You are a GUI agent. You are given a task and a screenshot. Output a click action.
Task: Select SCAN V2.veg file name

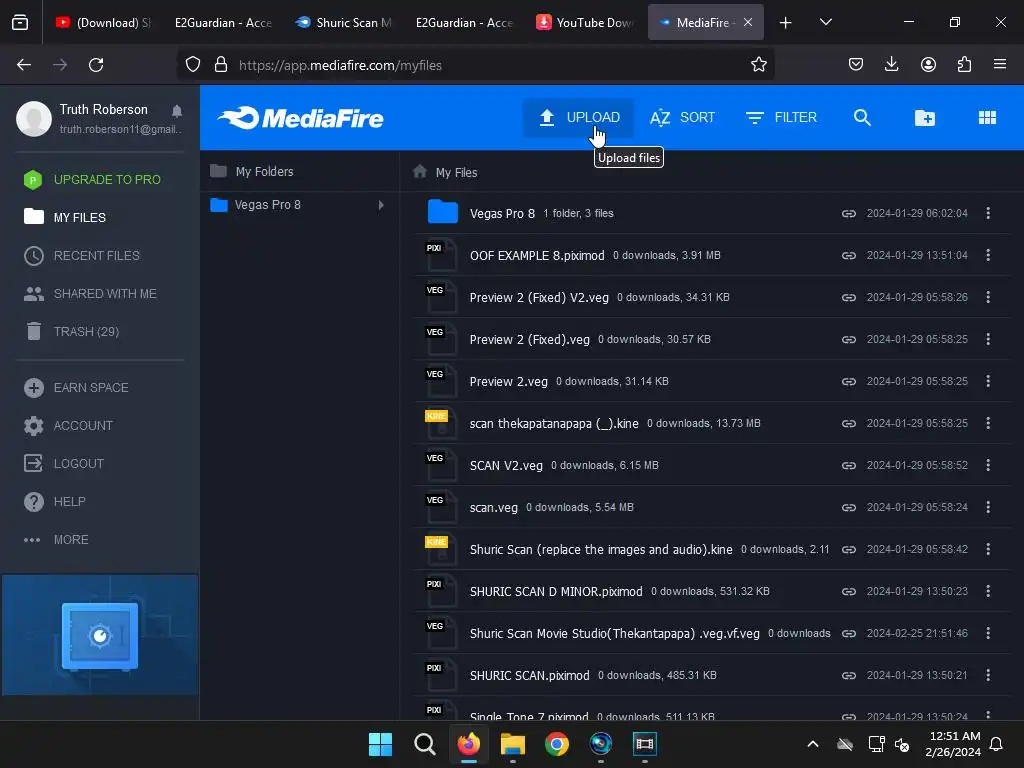pyautogui.click(x=506, y=466)
